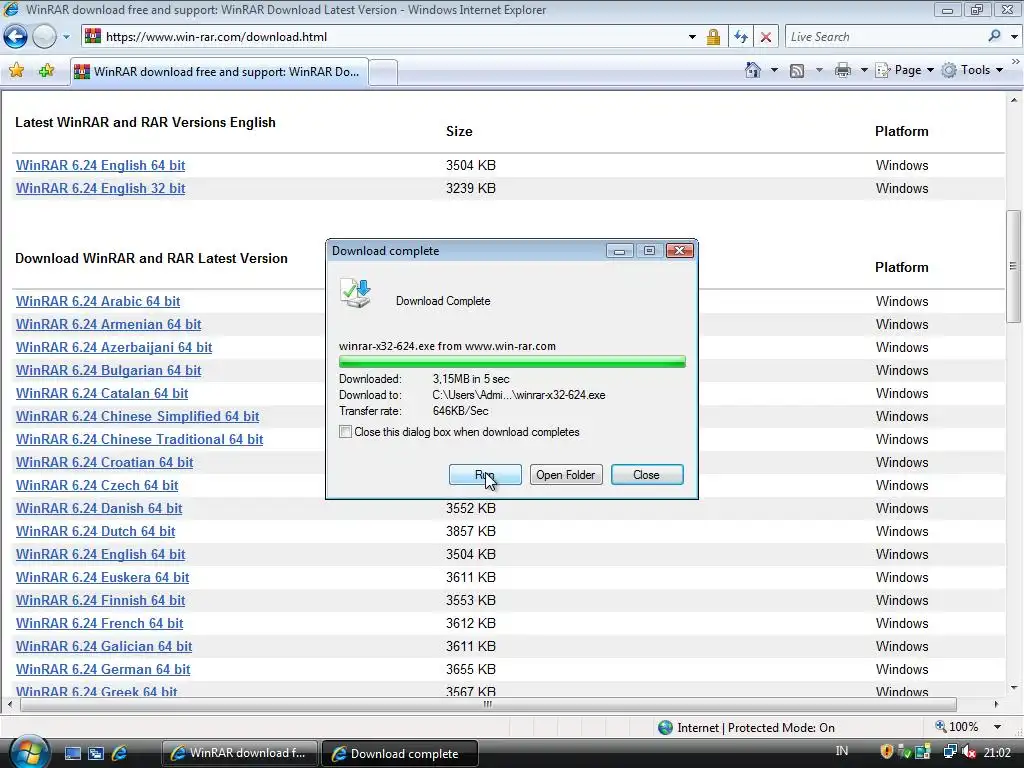Select the WinRAR download page tab
The height and width of the screenshot is (768, 1024).
(219, 72)
